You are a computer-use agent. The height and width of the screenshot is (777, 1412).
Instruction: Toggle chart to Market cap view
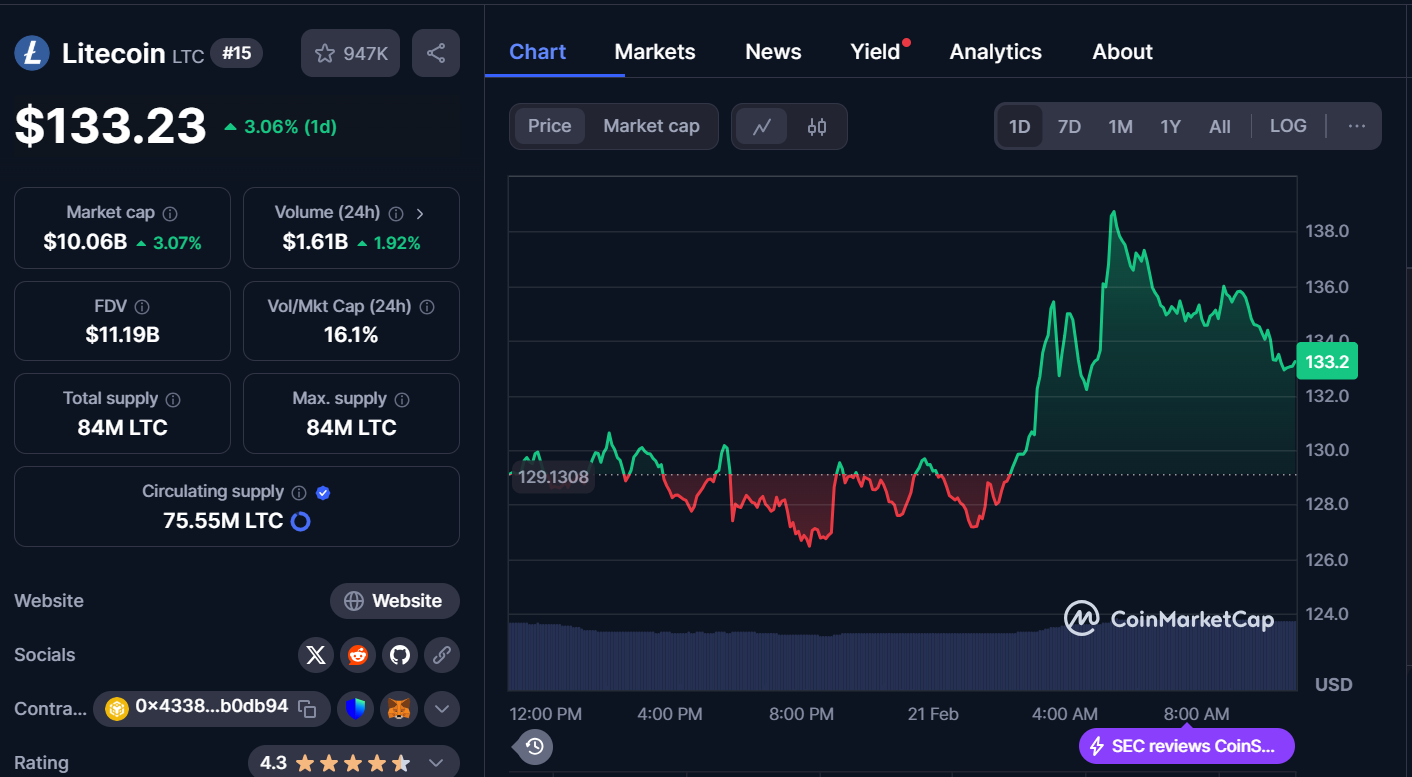coord(651,126)
